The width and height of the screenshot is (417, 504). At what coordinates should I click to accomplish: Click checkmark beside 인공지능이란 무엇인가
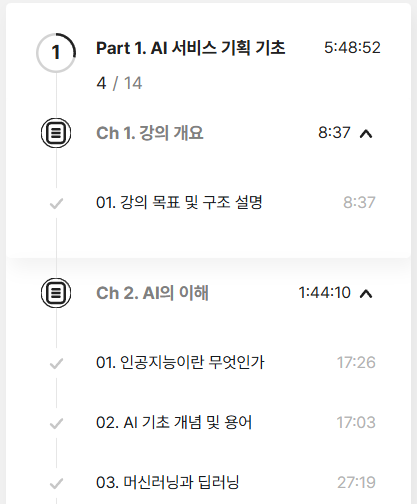(x=56, y=363)
